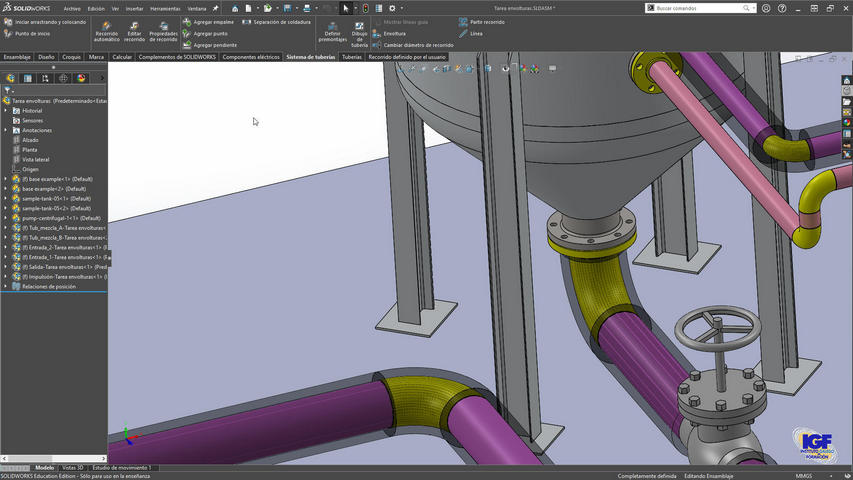The width and height of the screenshot is (853, 480).
Task: Open the Insertar menu
Action: tap(134, 9)
